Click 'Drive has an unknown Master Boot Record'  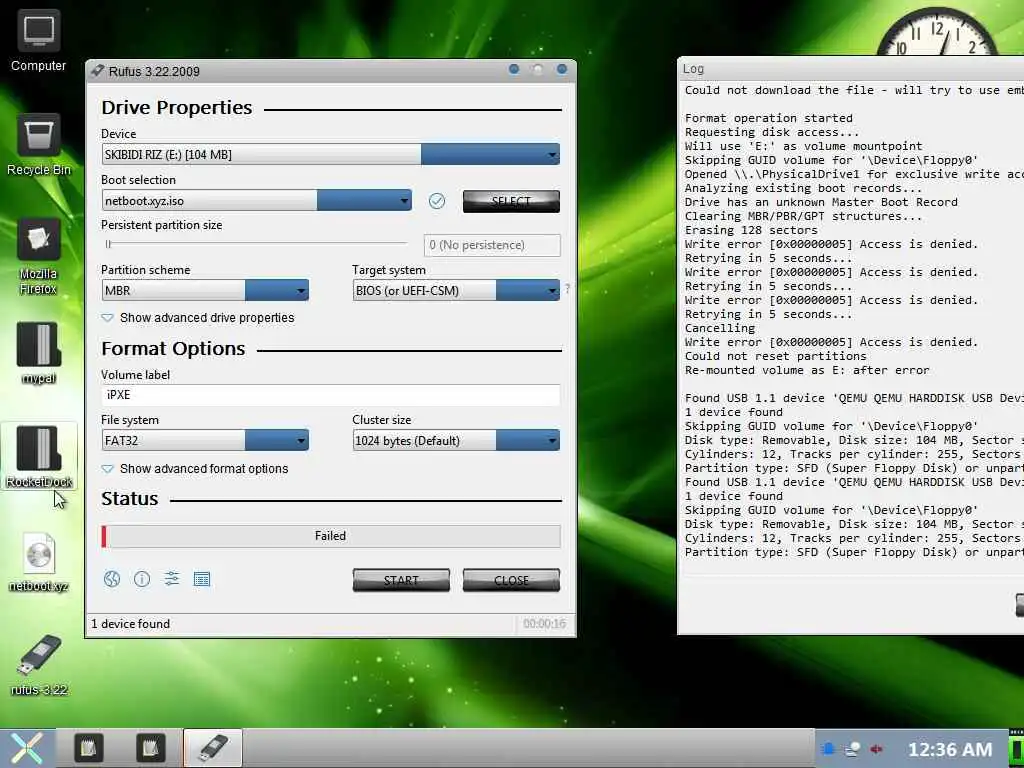click(x=821, y=202)
